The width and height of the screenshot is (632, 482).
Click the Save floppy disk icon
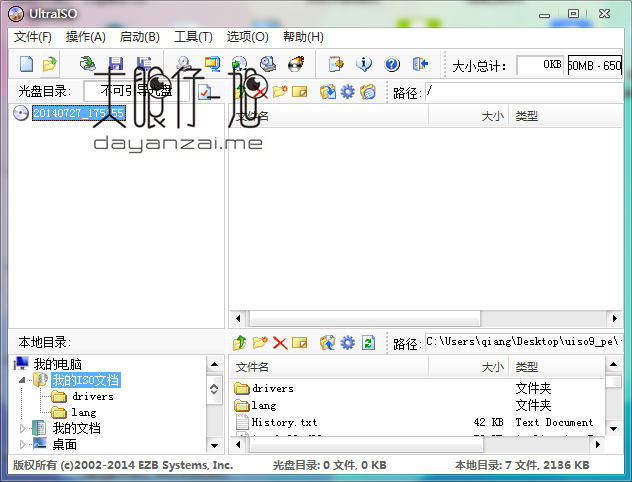tap(116, 64)
